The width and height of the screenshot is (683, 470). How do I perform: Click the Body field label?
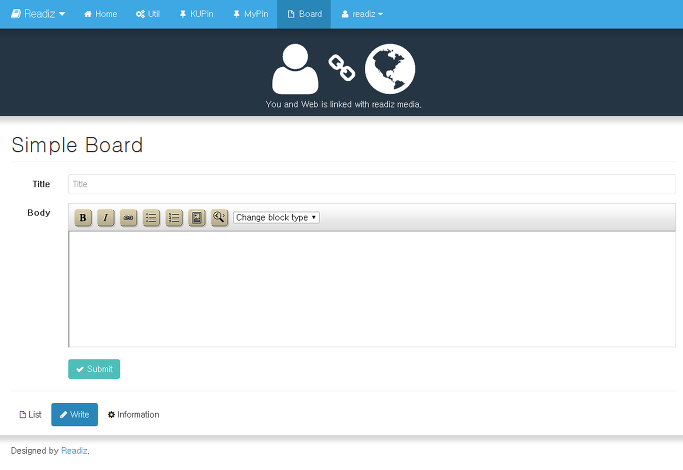39,213
